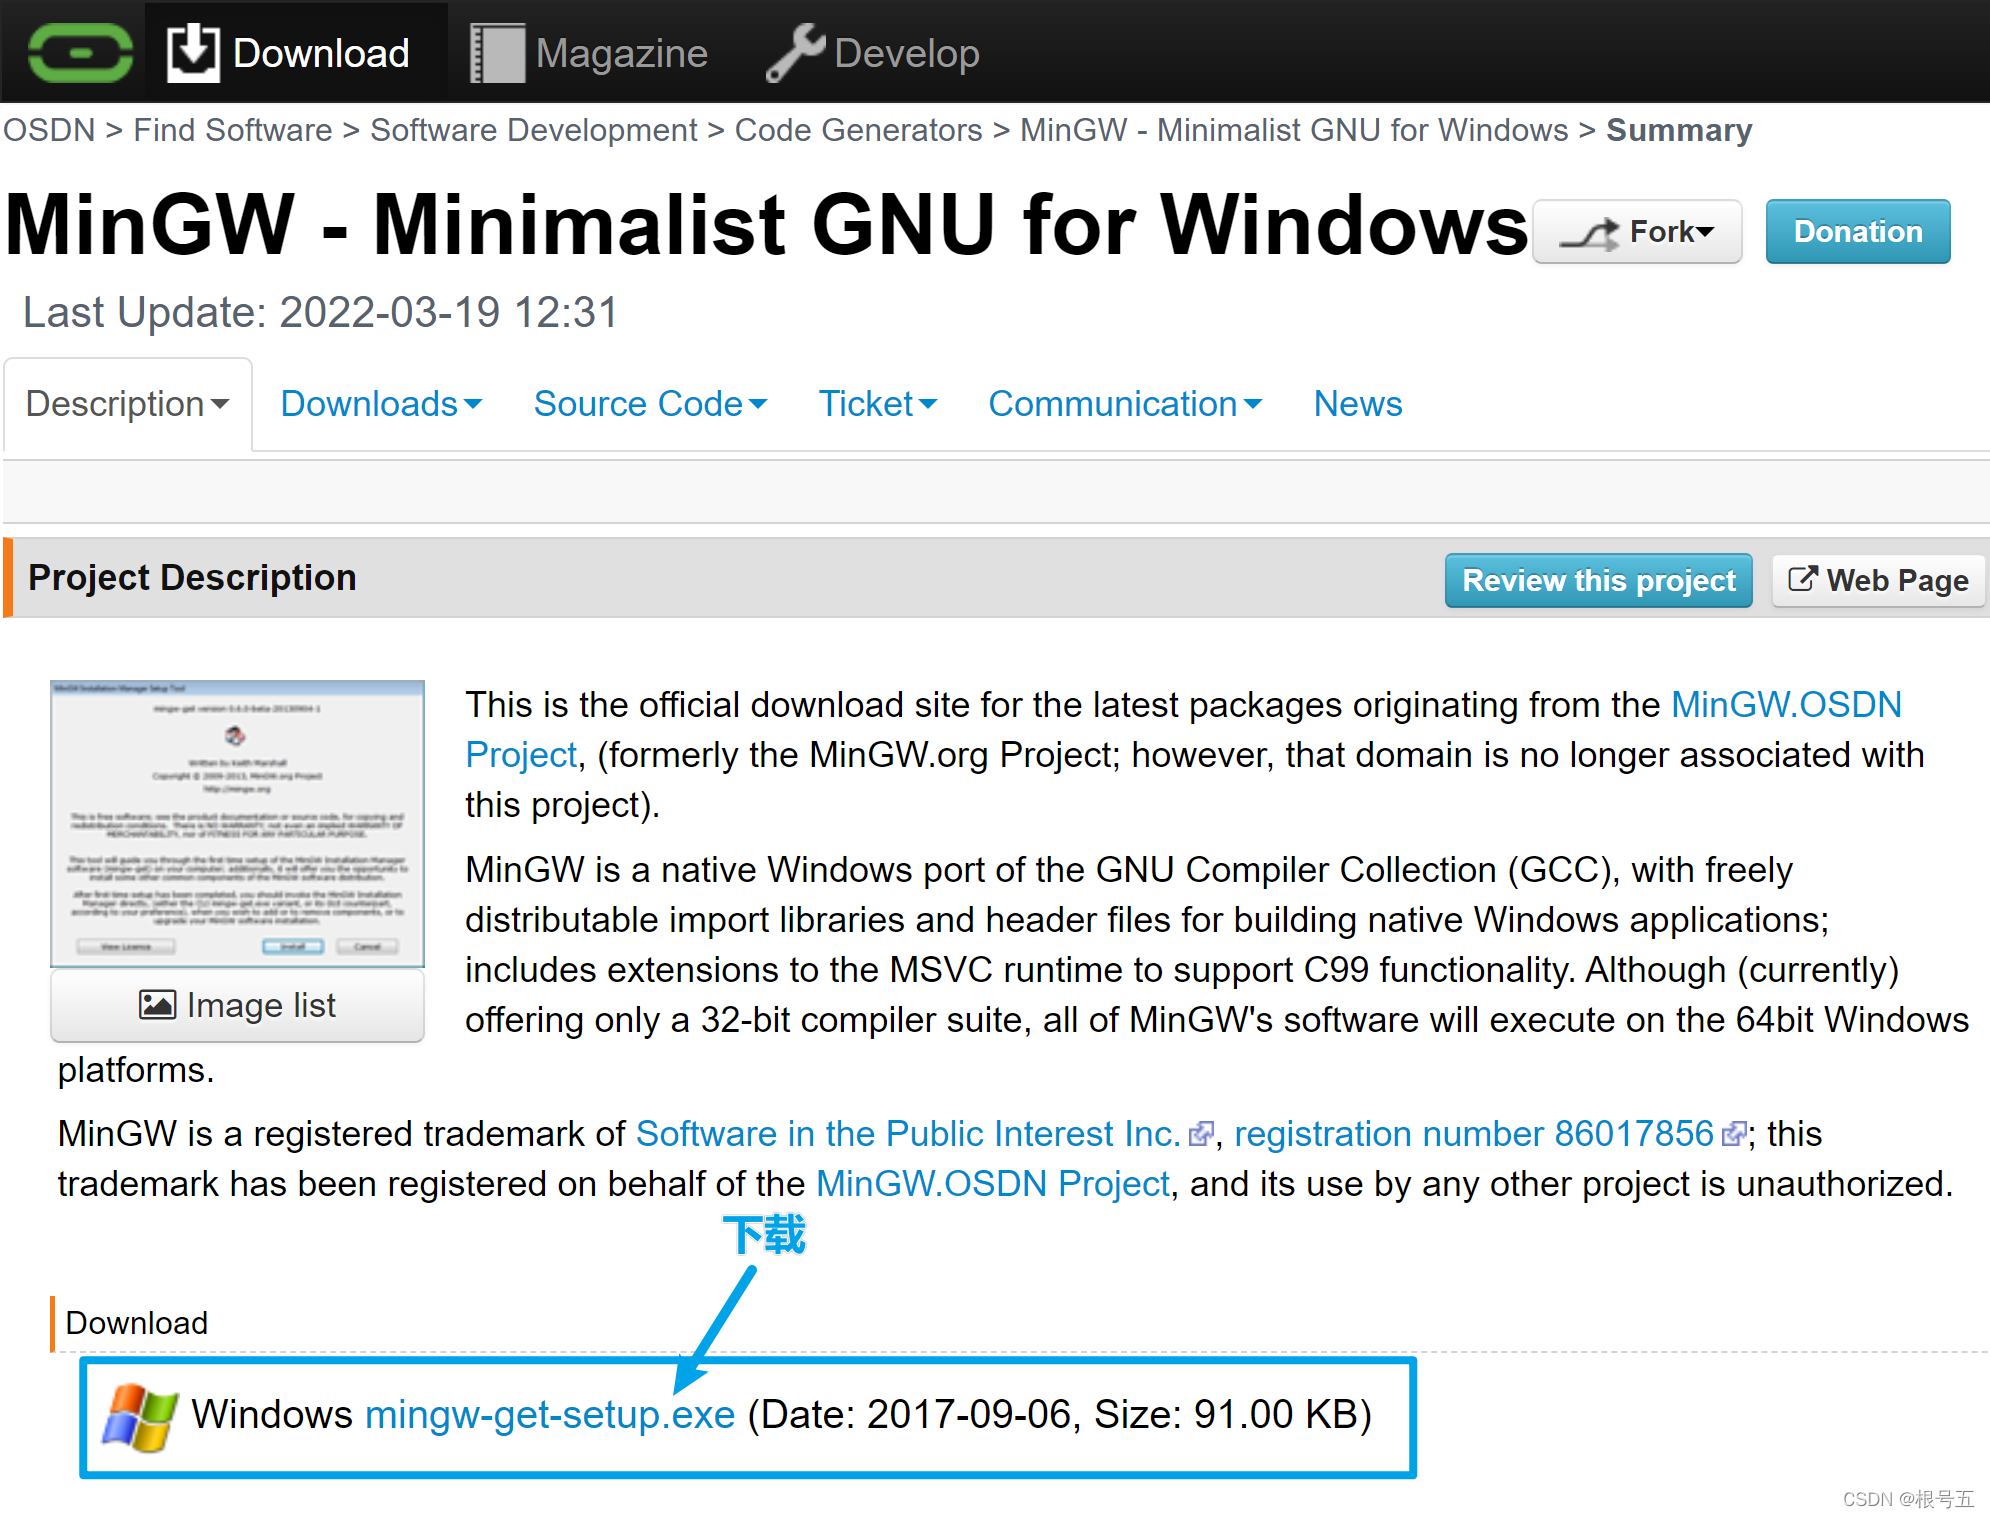Click the green OSDN logo icon
This screenshot has width=1990, height=1518.
coord(80,52)
